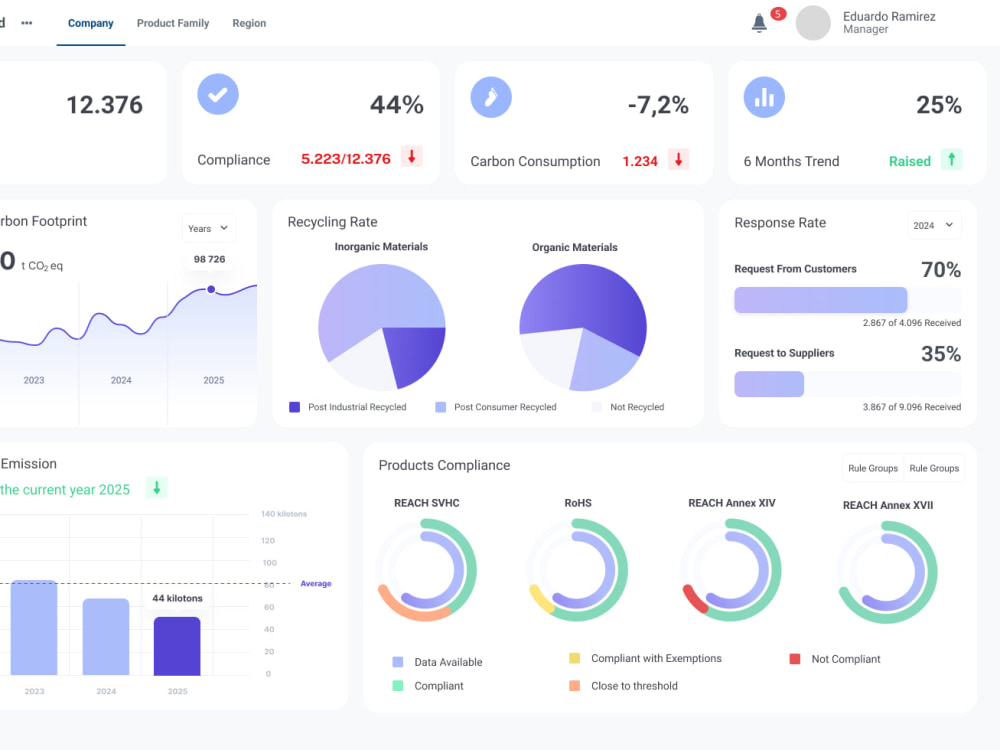Click the Request From Customers progress bar
Screen dimensions: 1000x750
[x=848, y=300]
